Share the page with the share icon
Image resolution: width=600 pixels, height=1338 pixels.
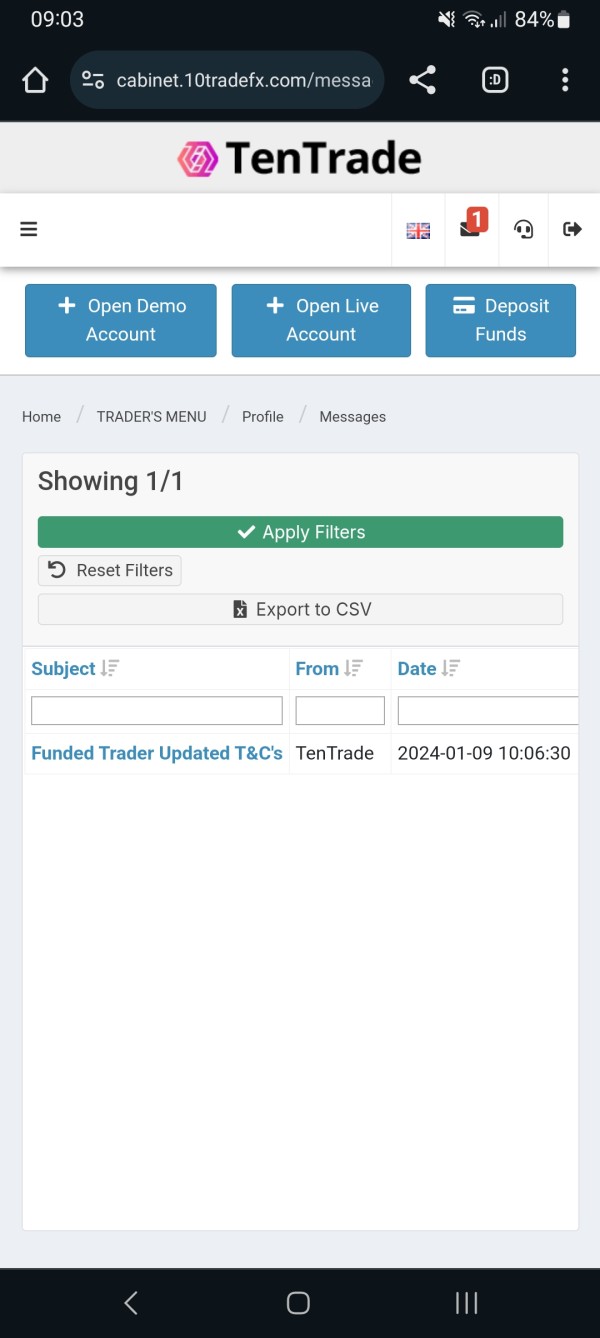tap(422, 80)
